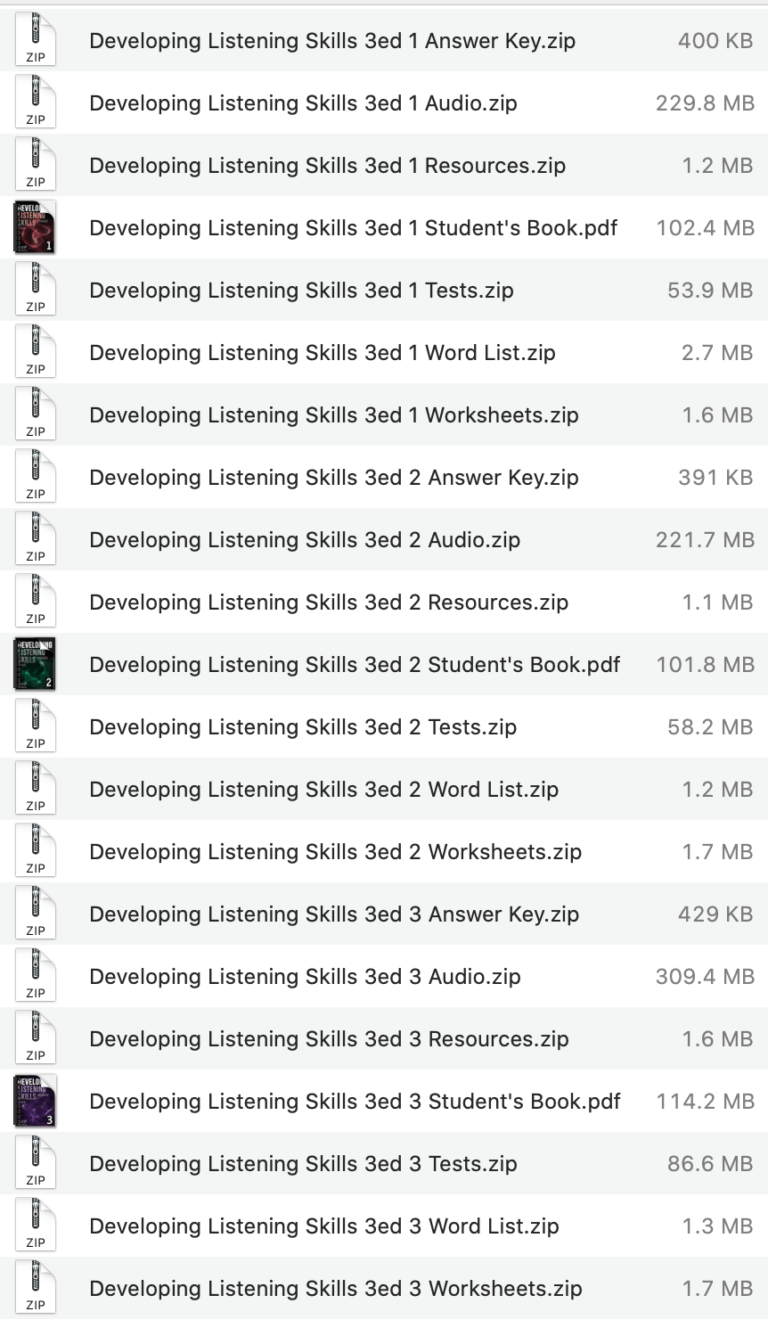Open the Student's Book 1 cover thumbnail

pos(36,228)
